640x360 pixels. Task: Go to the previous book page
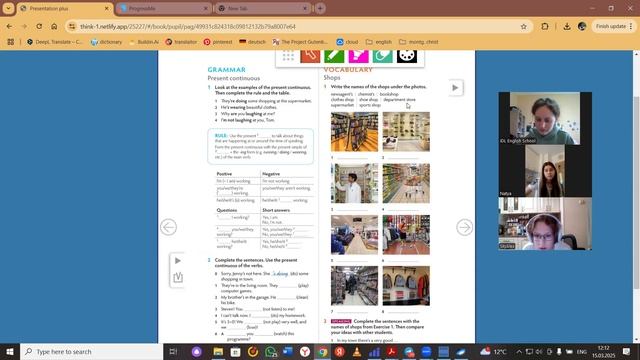[x=169, y=227]
